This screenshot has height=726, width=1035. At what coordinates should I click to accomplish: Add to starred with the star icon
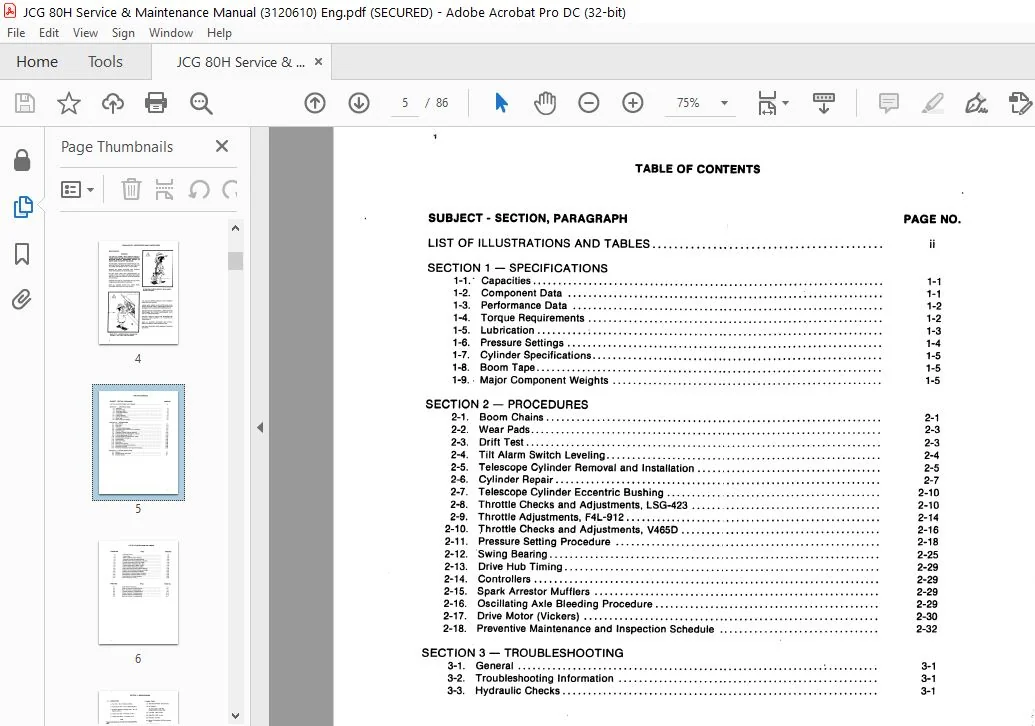[69, 103]
